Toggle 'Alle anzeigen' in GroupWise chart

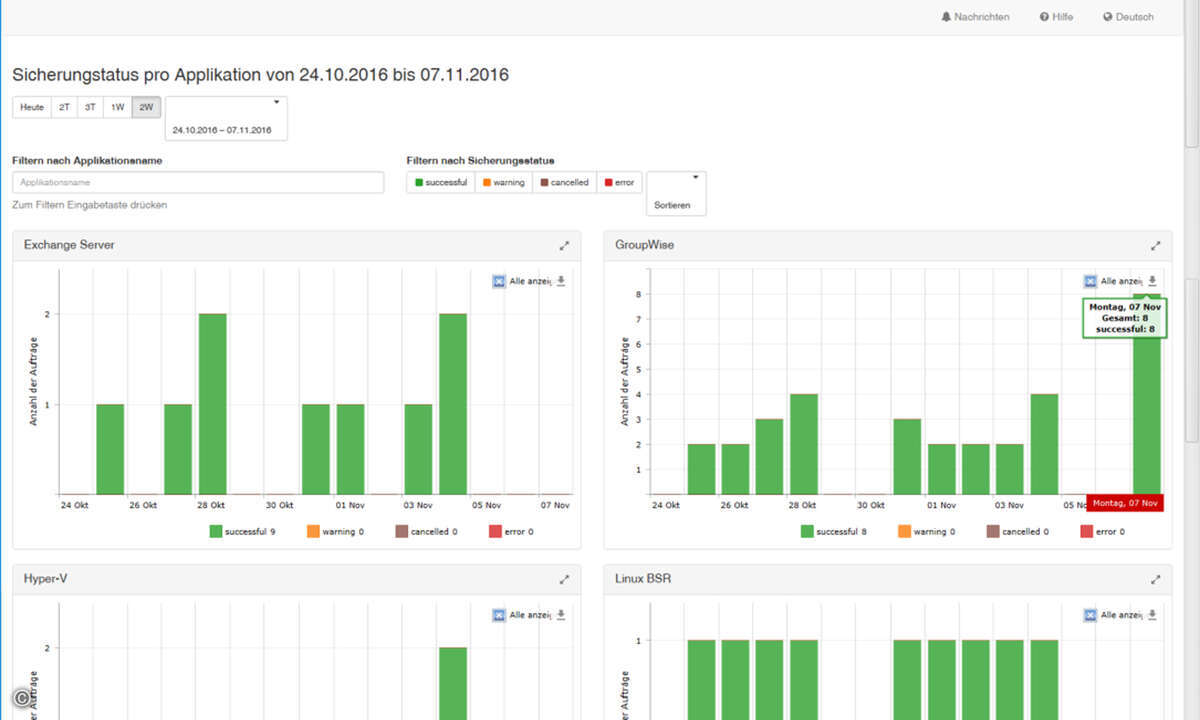pos(1114,282)
